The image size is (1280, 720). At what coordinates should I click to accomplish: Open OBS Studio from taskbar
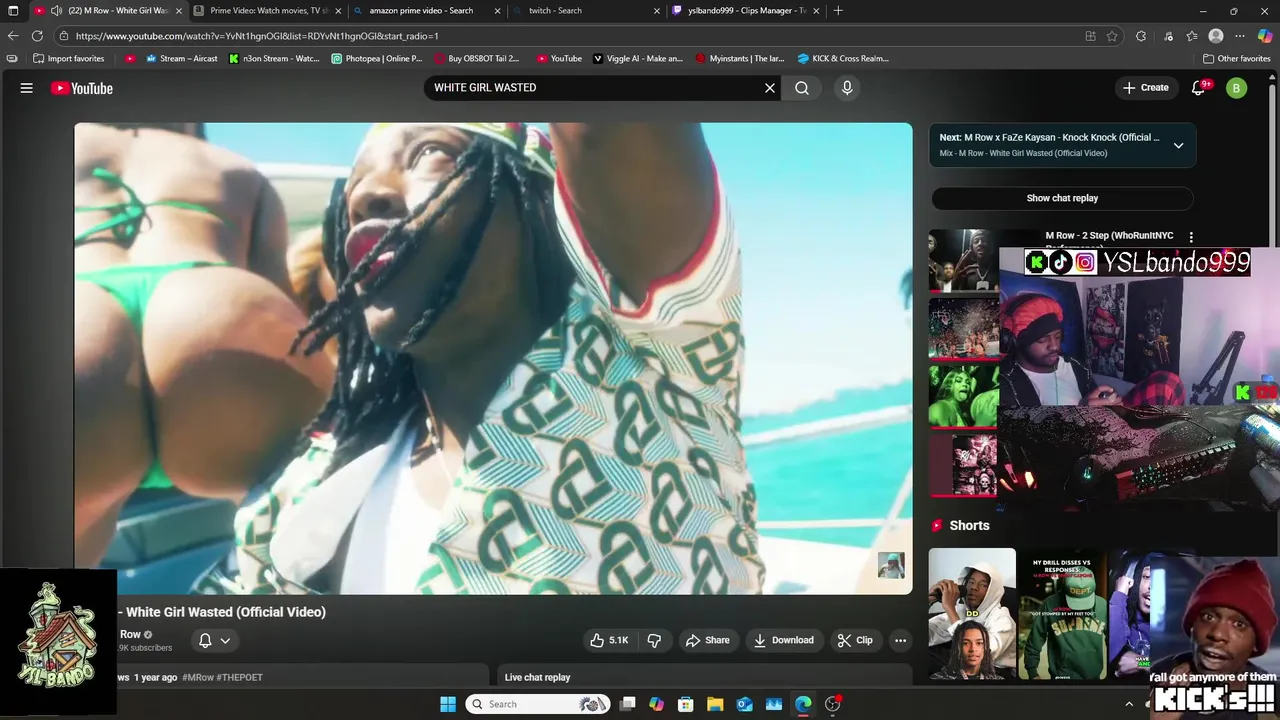click(833, 704)
